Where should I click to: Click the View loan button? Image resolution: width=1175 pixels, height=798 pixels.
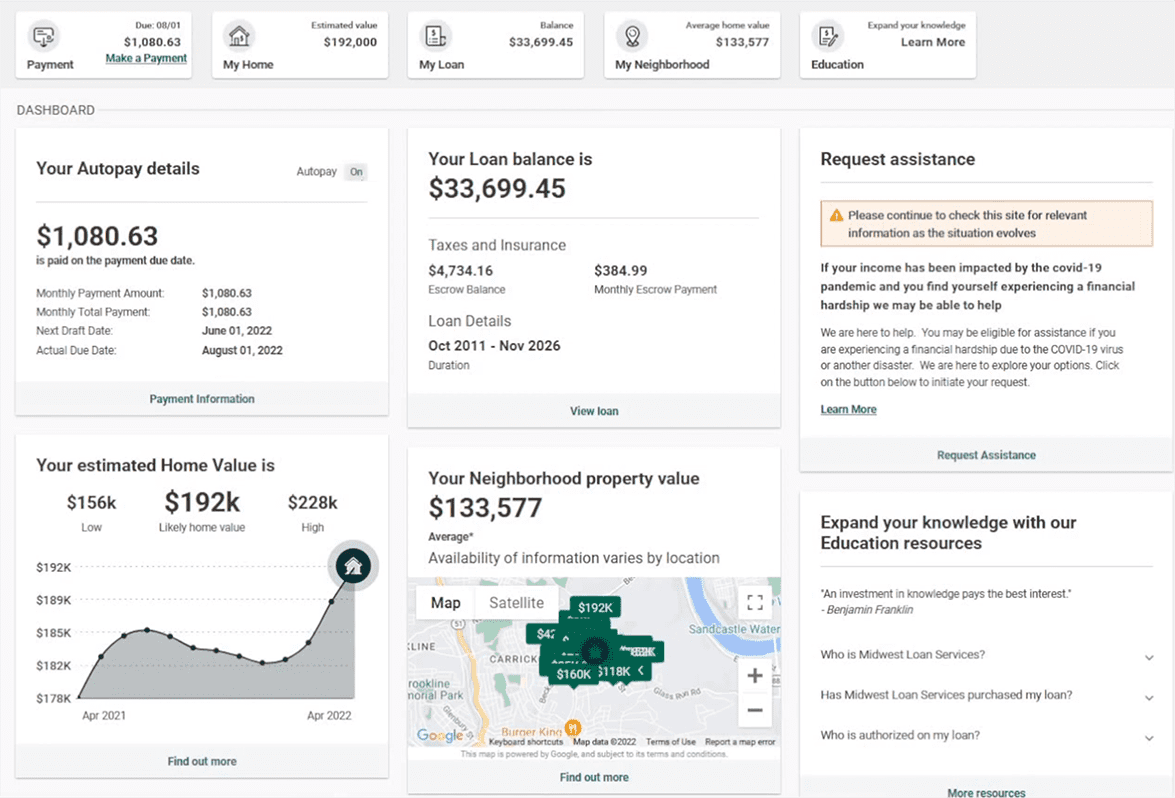pos(594,411)
